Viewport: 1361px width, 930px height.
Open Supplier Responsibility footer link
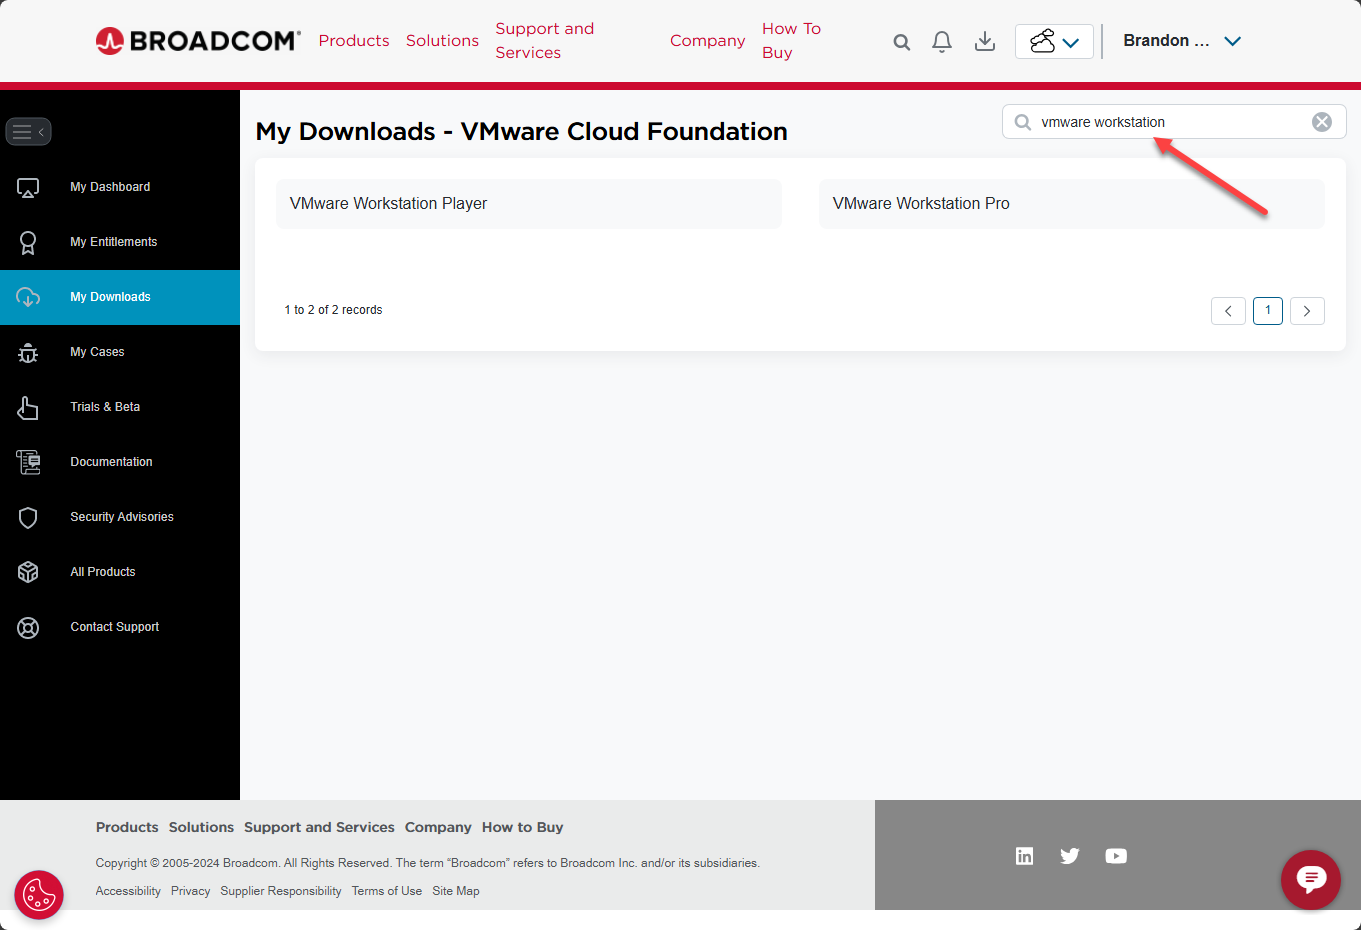281,891
